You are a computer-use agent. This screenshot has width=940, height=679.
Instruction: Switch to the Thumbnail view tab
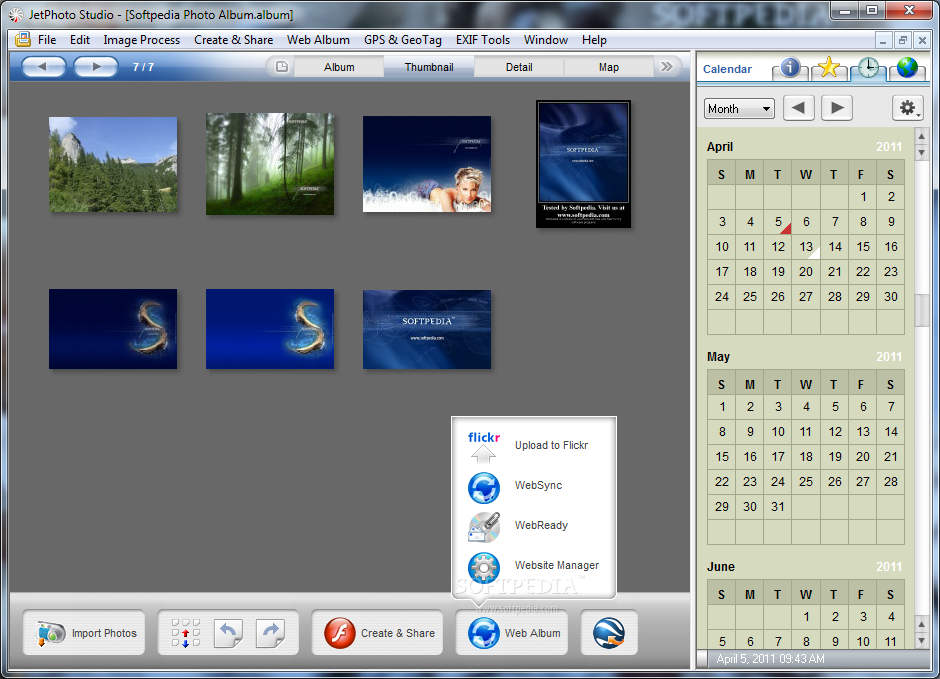429,67
